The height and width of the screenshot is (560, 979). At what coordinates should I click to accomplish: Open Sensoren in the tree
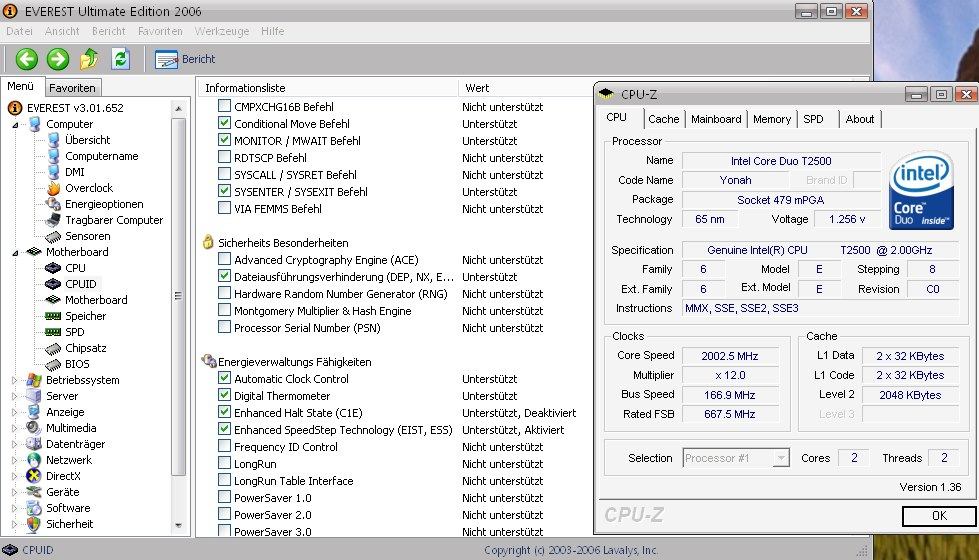click(87, 236)
